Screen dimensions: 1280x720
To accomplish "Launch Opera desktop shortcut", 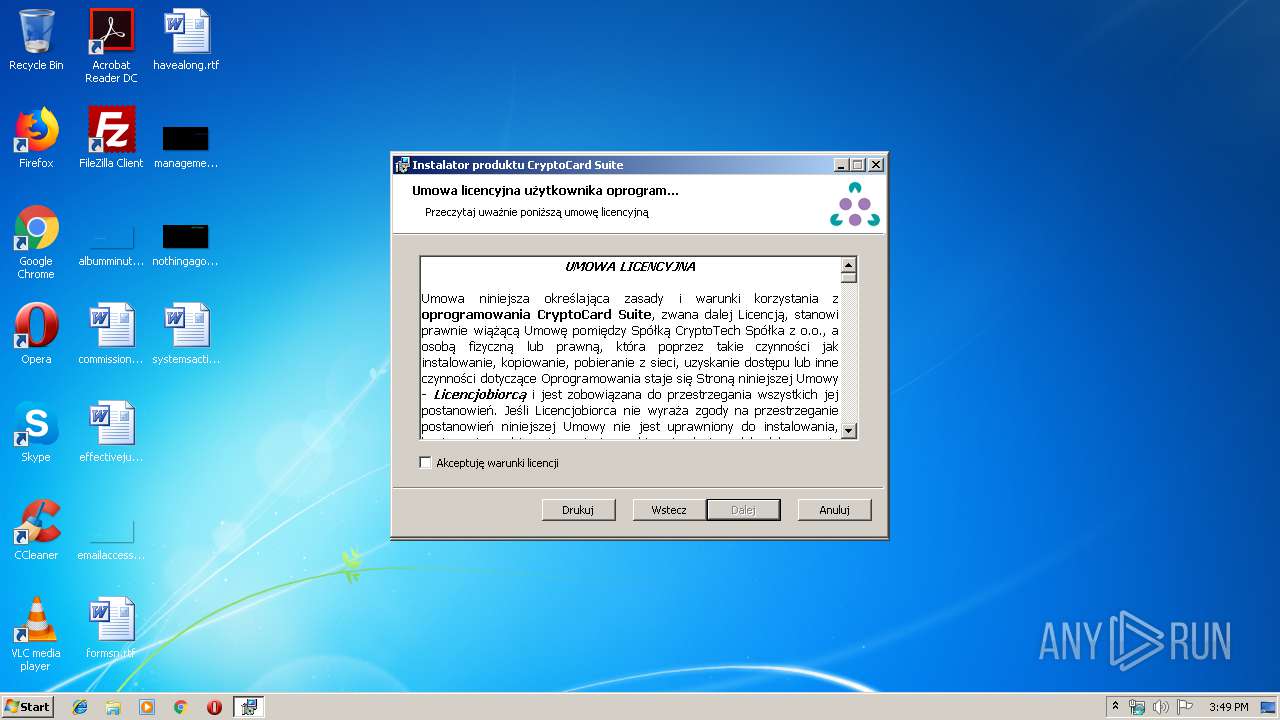I will 36,334.
